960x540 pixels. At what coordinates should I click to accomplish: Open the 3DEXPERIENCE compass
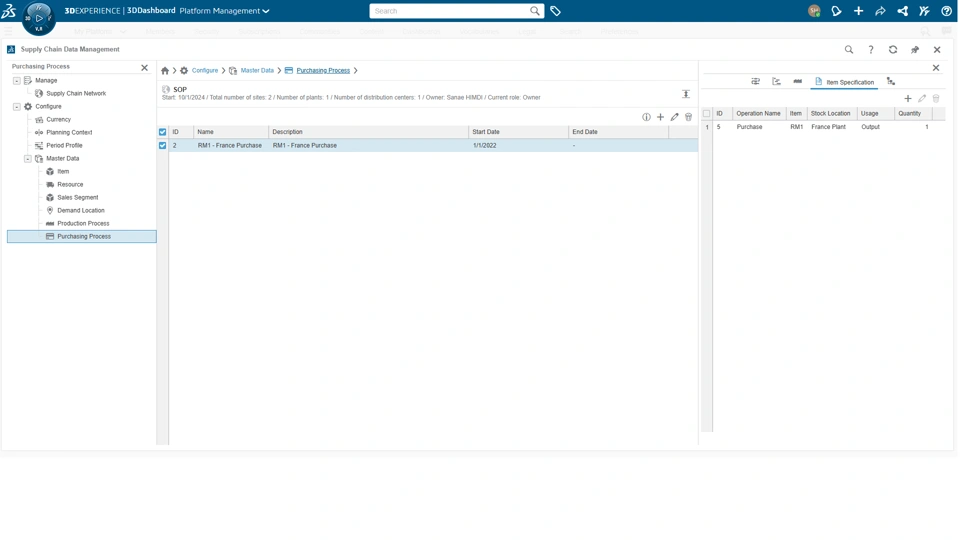39,18
